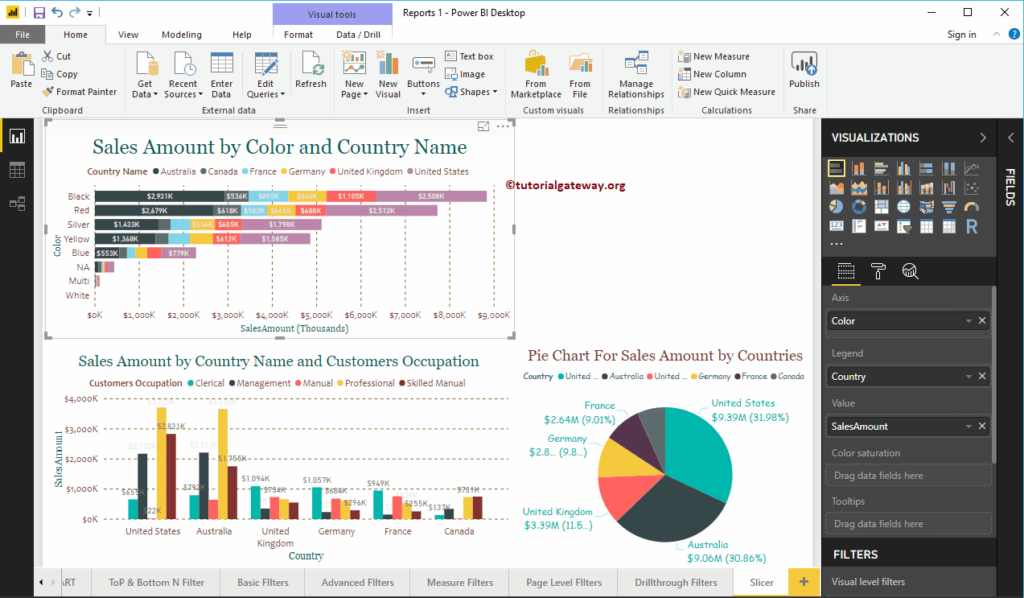Remove the Country field from Legend
Image resolution: width=1024 pixels, height=598 pixels.
[x=982, y=376]
